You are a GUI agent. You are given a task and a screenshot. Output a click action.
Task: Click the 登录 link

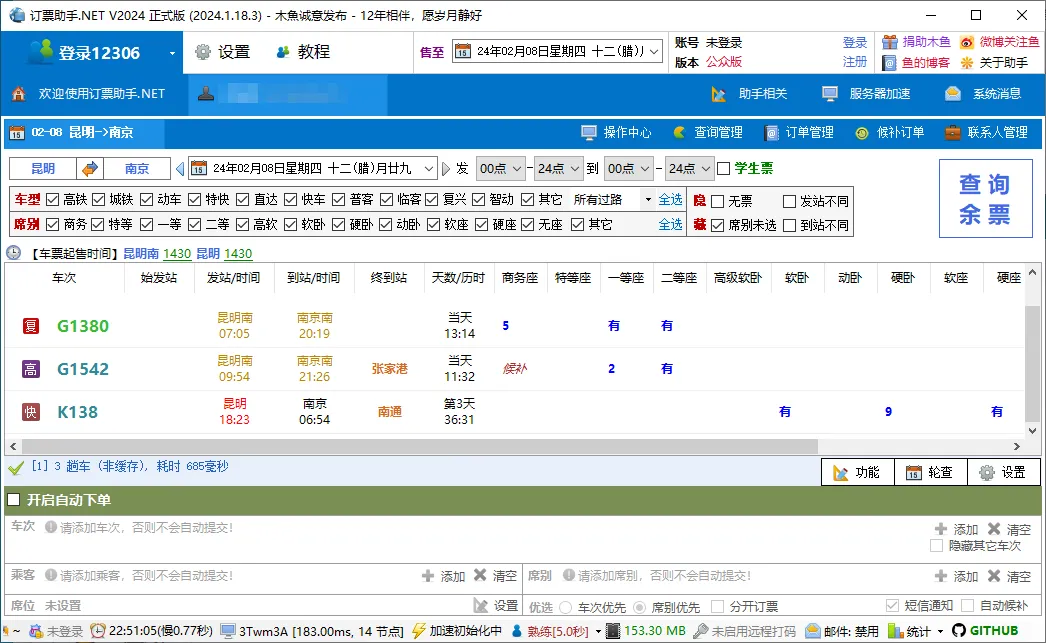tap(855, 42)
